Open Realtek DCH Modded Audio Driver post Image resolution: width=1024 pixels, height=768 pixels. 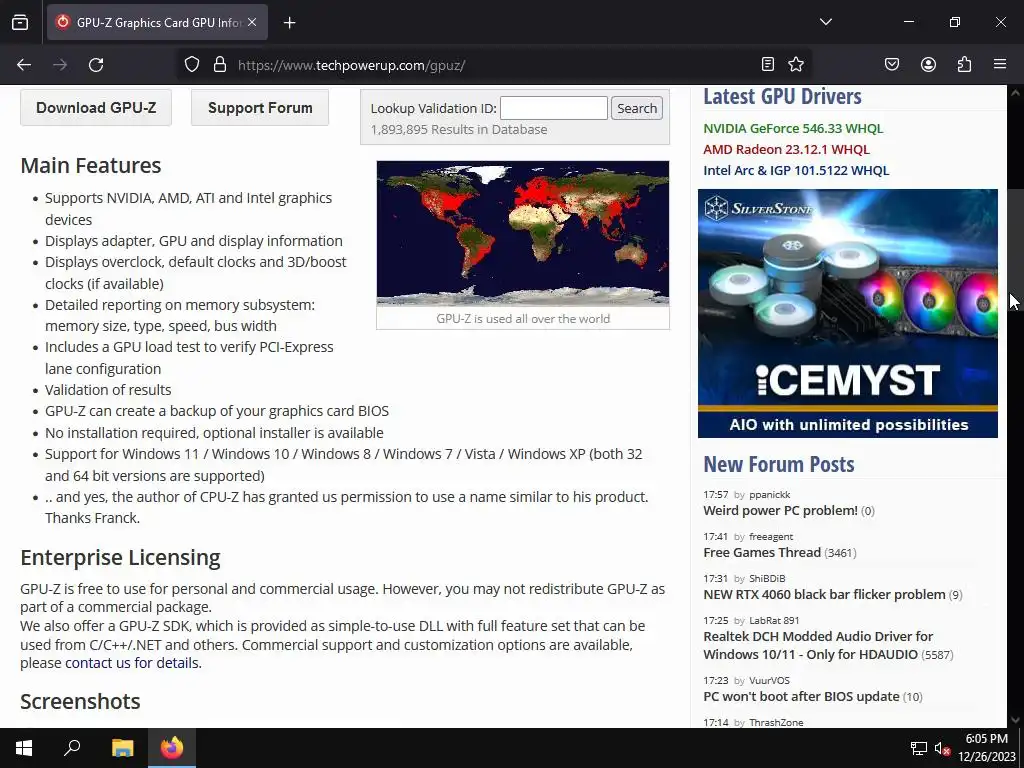click(x=818, y=645)
